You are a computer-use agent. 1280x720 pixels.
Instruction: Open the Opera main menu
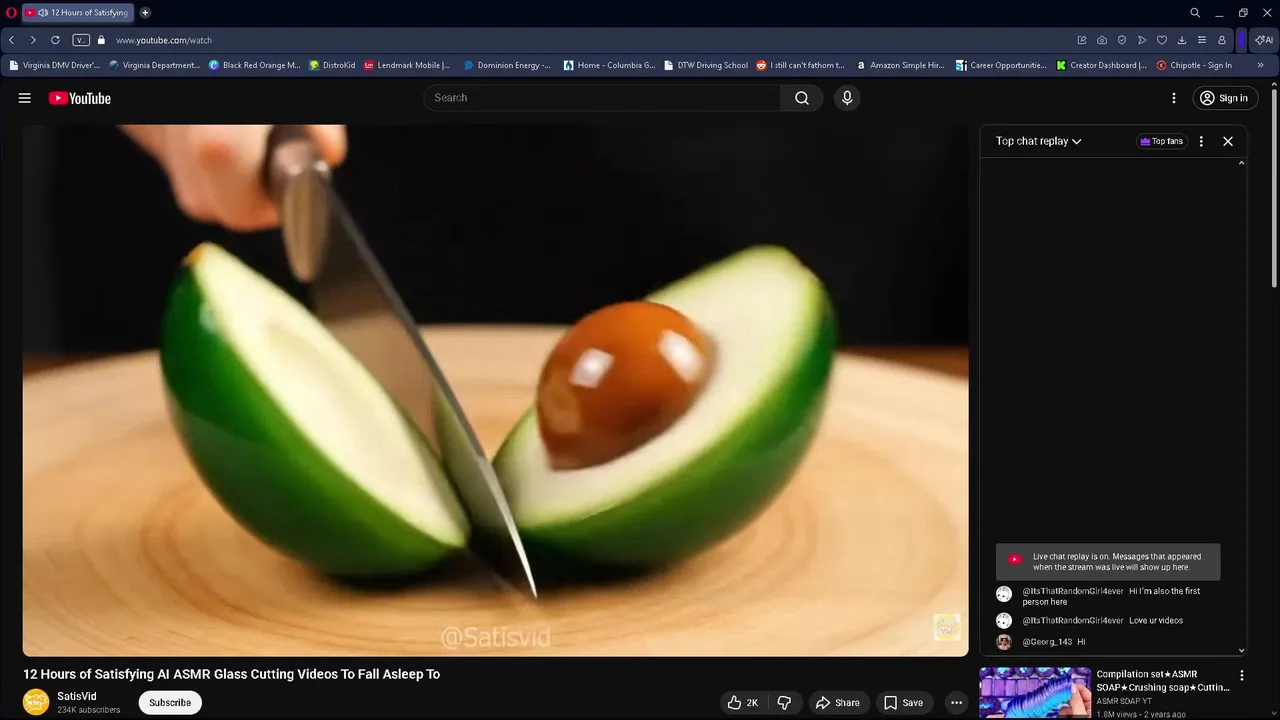12,13
